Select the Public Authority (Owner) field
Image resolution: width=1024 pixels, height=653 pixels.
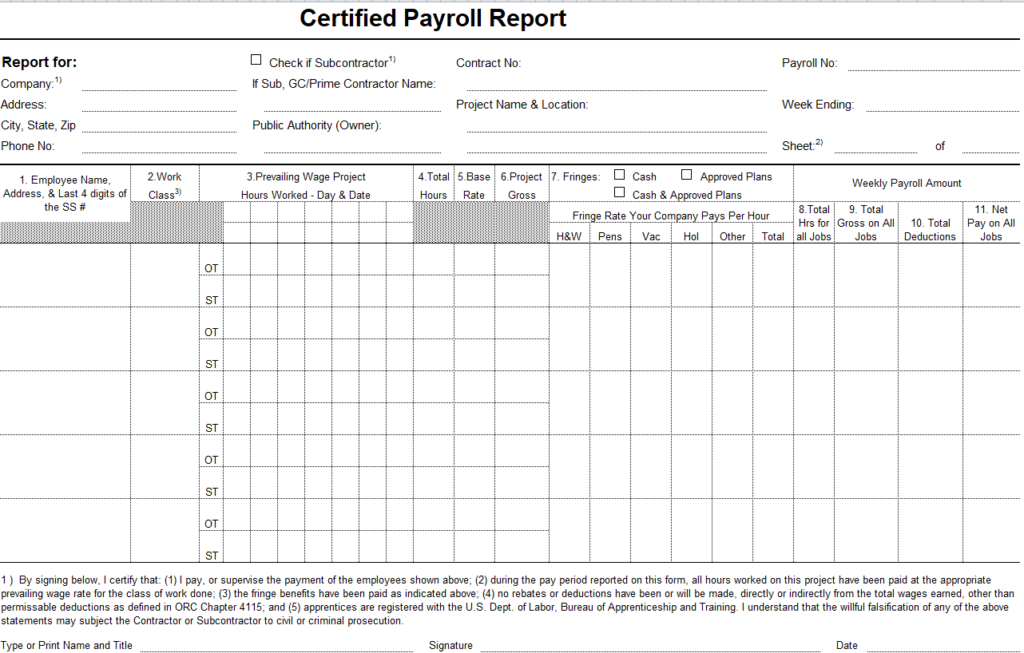click(351, 146)
